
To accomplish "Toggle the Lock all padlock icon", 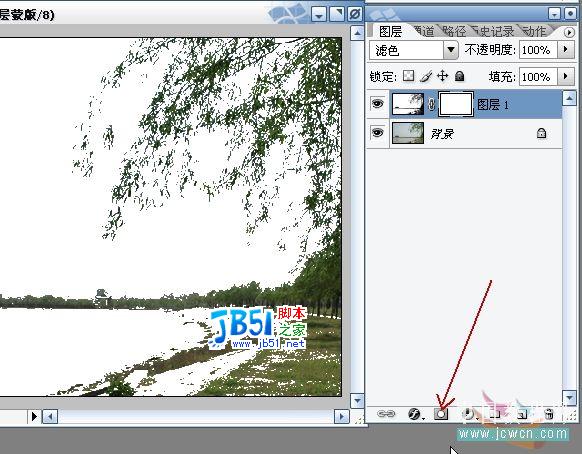I will point(460,76).
